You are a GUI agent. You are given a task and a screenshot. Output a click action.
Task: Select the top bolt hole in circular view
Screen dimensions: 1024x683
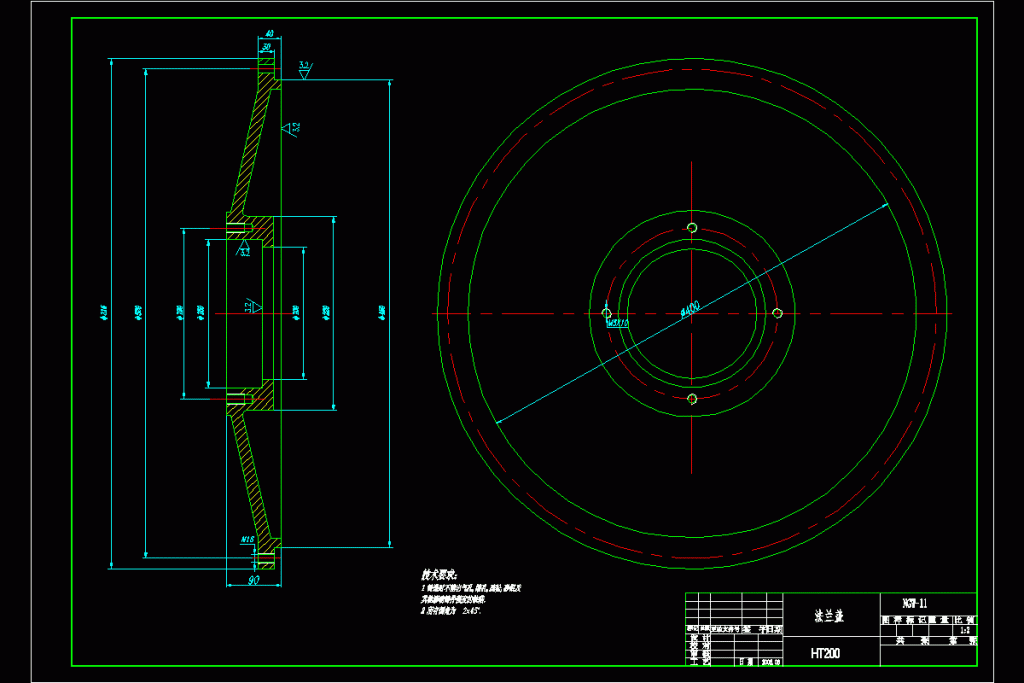pyautogui.click(x=691, y=228)
